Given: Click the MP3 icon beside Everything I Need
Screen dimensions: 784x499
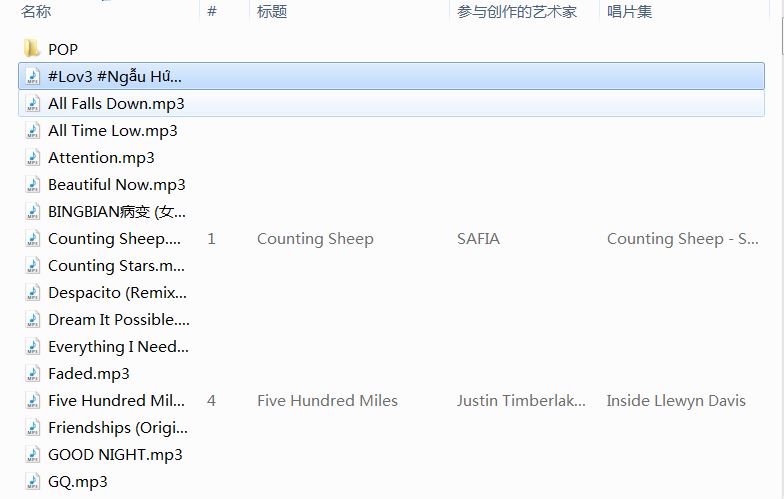Looking at the screenshot, I should pos(32,346).
